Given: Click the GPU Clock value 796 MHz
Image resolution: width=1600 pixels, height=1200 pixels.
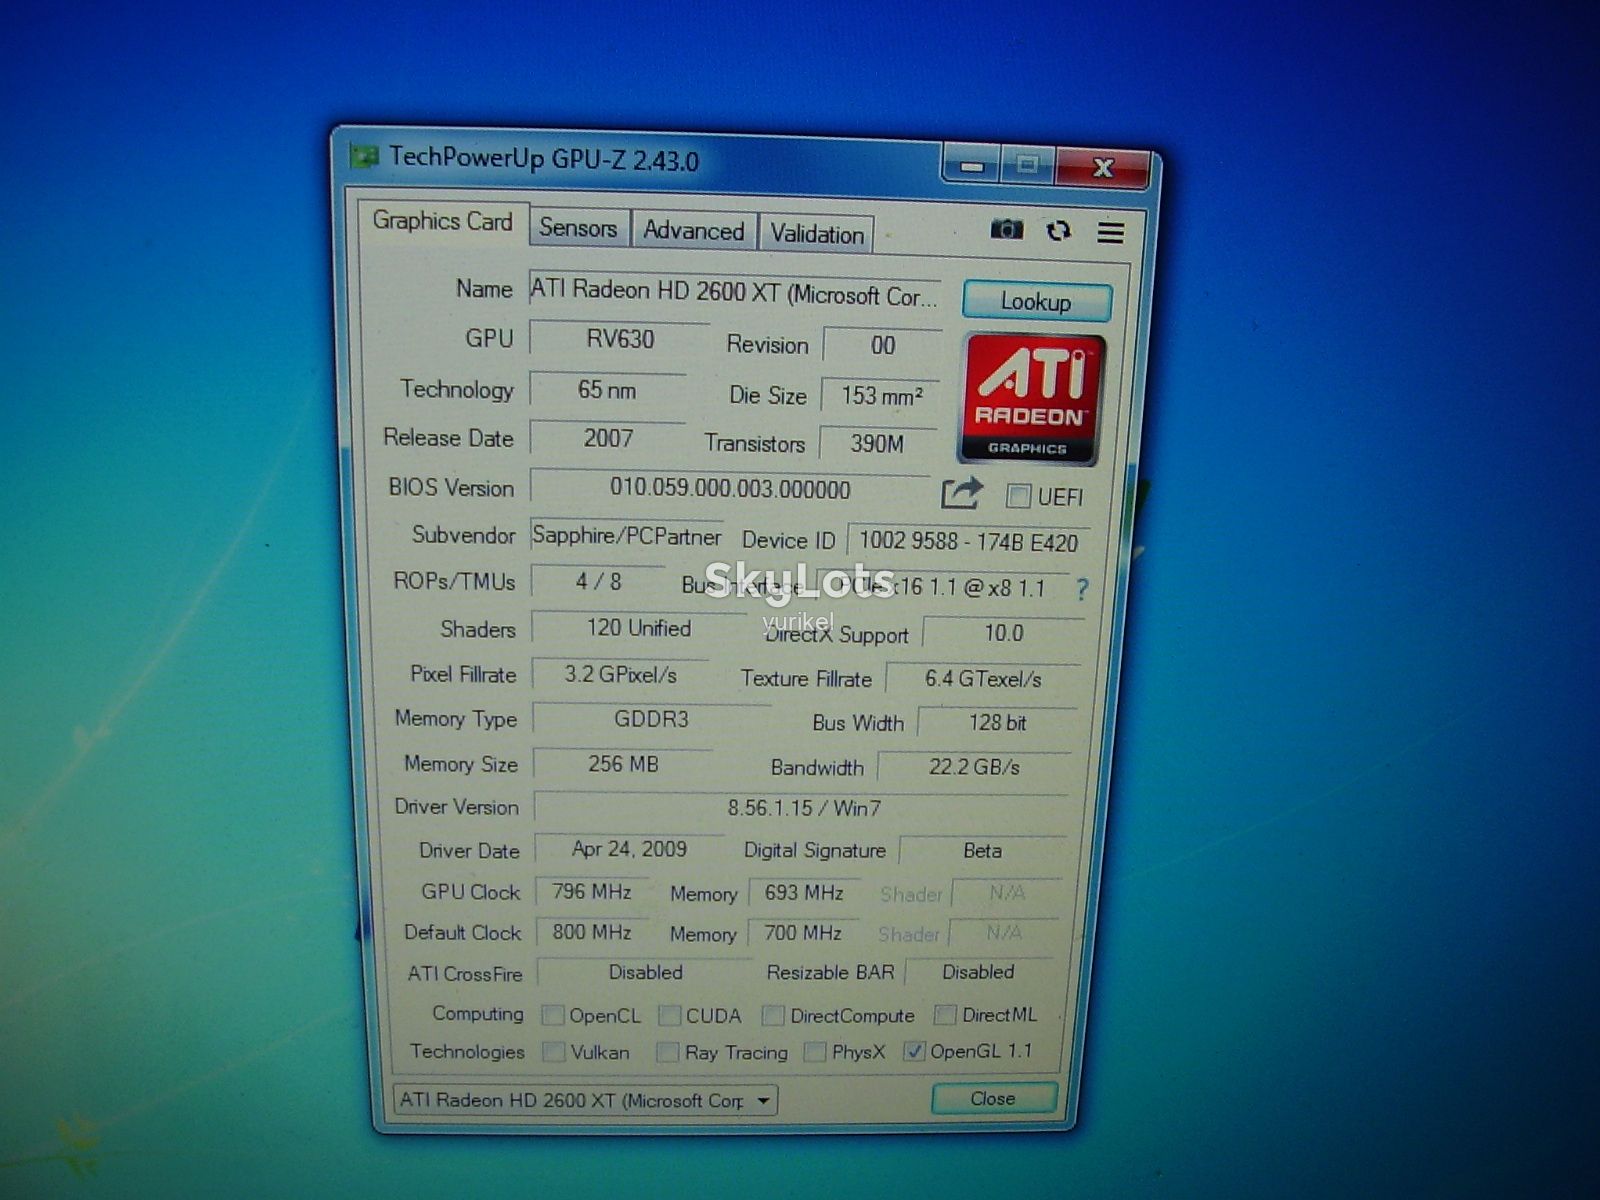Looking at the screenshot, I should [592, 891].
